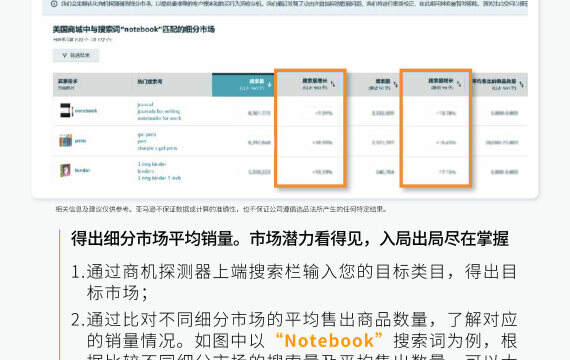Click the "3 ring binder" search term link
This screenshot has width=570, height=360.
(152, 164)
